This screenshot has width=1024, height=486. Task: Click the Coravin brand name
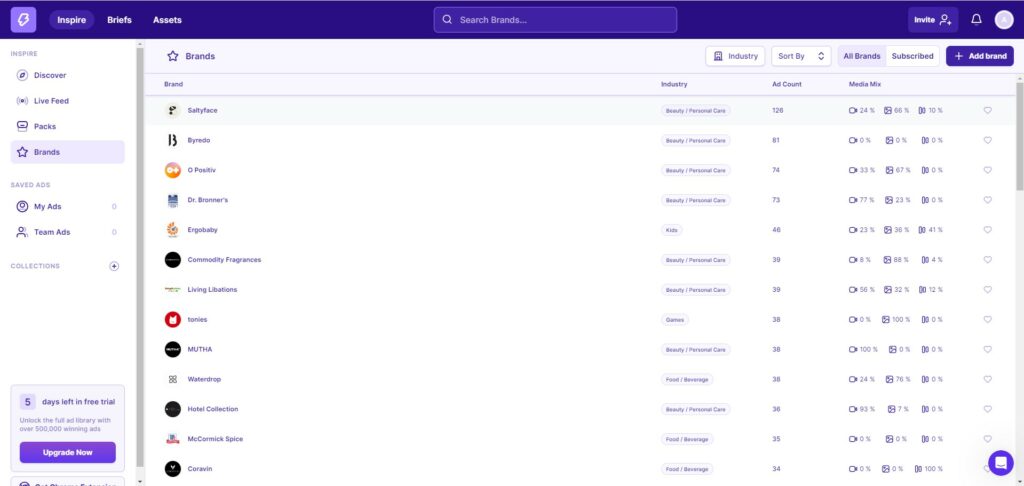pos(200,468)
